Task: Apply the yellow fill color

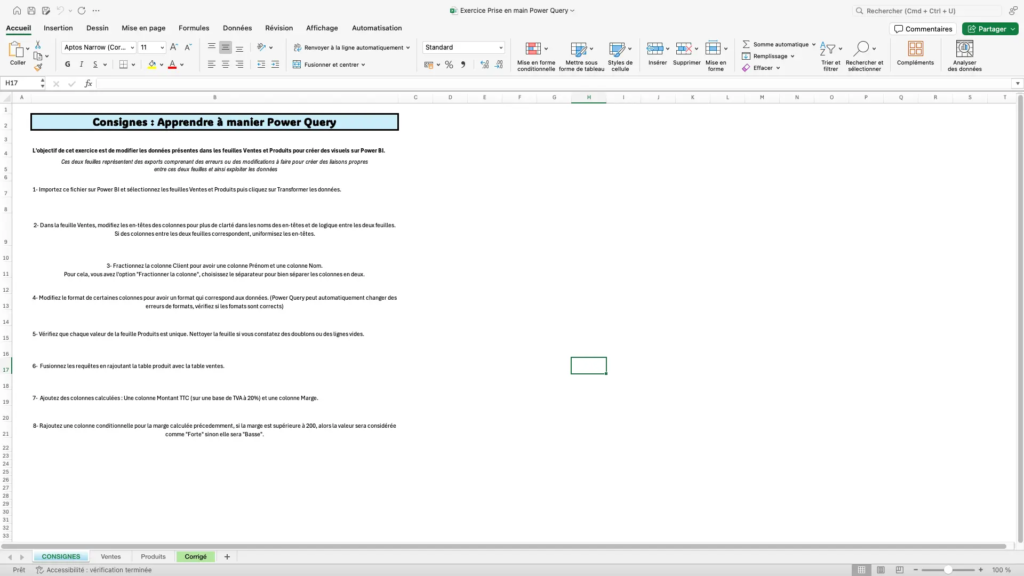Action: point(152,65)
